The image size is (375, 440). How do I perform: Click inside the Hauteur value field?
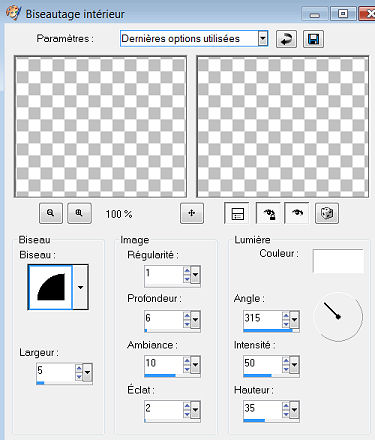click(263, 409)
